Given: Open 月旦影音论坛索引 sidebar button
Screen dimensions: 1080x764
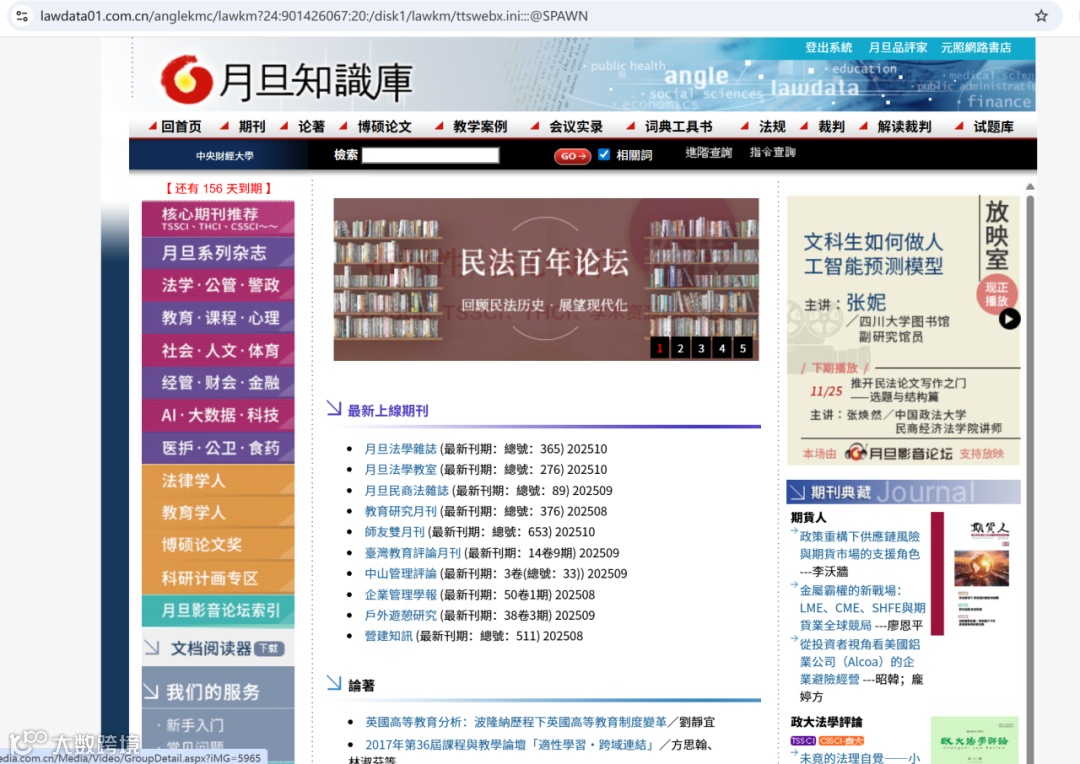Looking at the screenshot, I should pos(218,610).
